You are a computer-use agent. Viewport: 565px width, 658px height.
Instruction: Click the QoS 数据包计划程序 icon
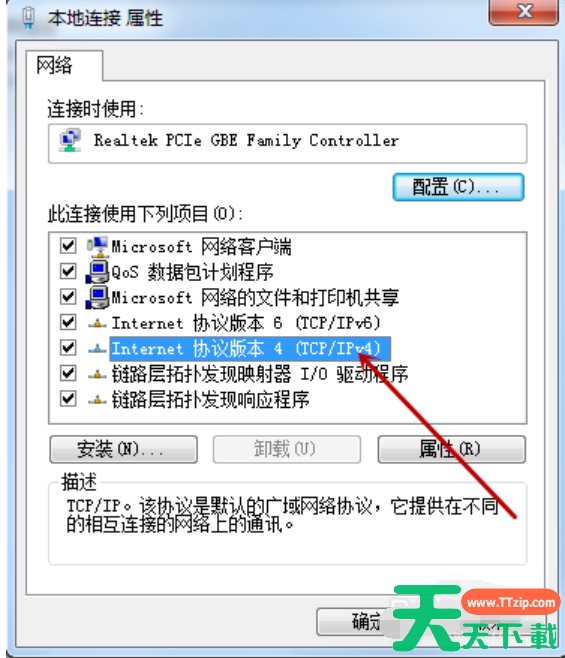[x=97, y=272]
